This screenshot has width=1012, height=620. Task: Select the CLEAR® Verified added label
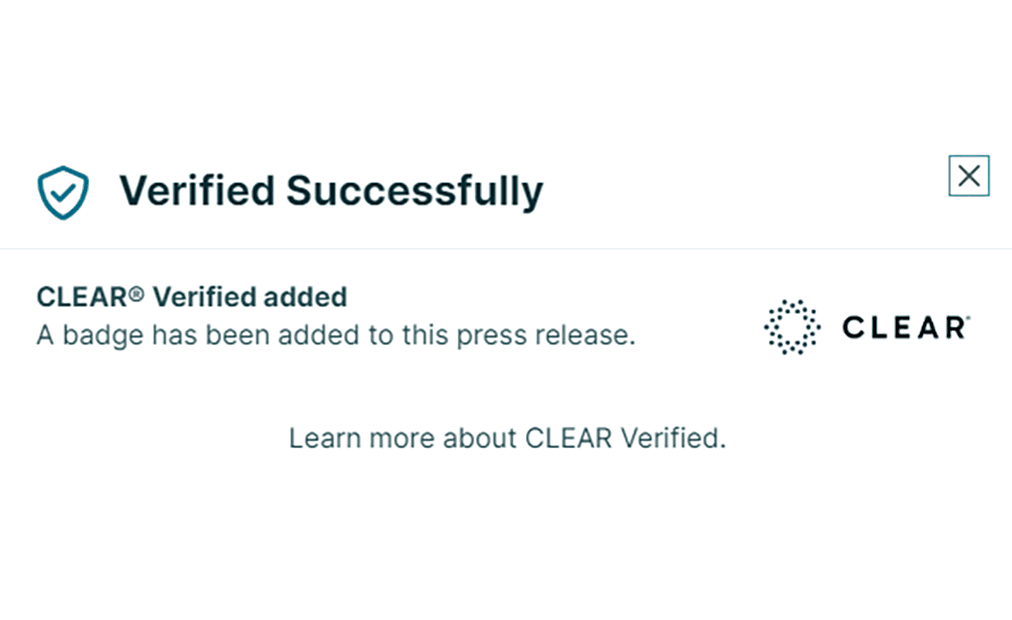click(x=192, y=297)
